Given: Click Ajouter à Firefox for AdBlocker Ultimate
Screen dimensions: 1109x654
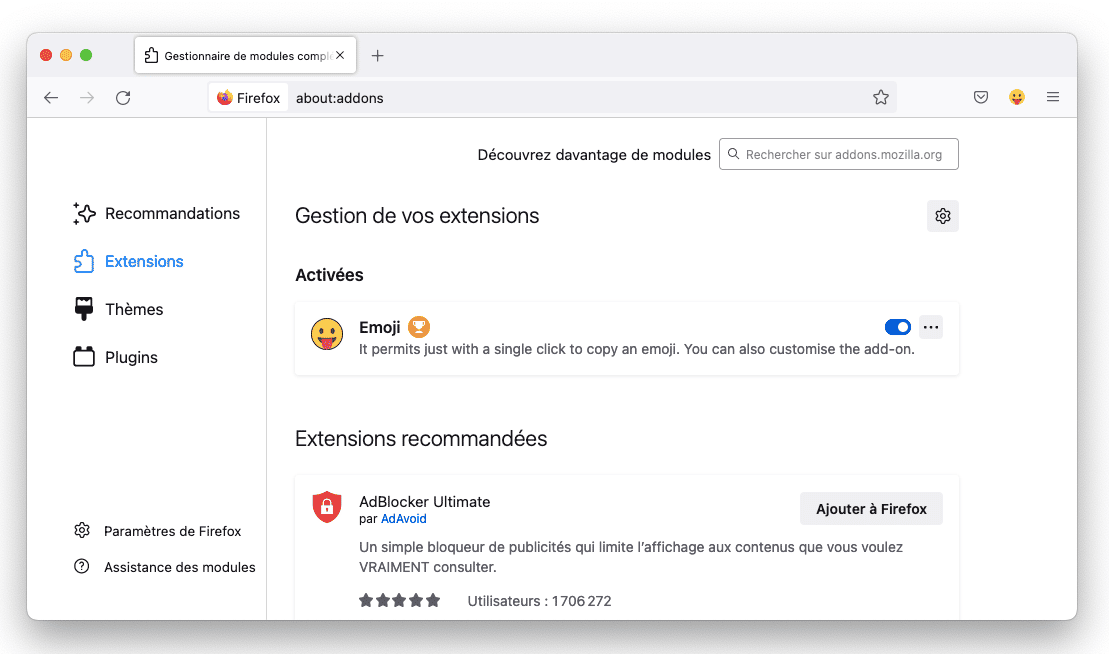Looking at the screenshot, I should point(871,509).
